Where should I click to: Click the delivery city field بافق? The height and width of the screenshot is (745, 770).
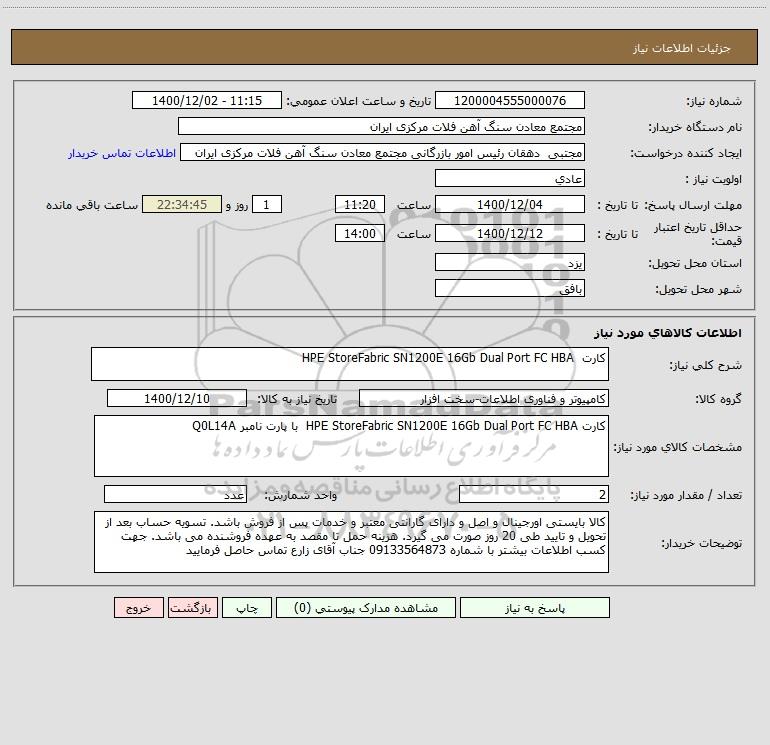click(x=510, y=288)
